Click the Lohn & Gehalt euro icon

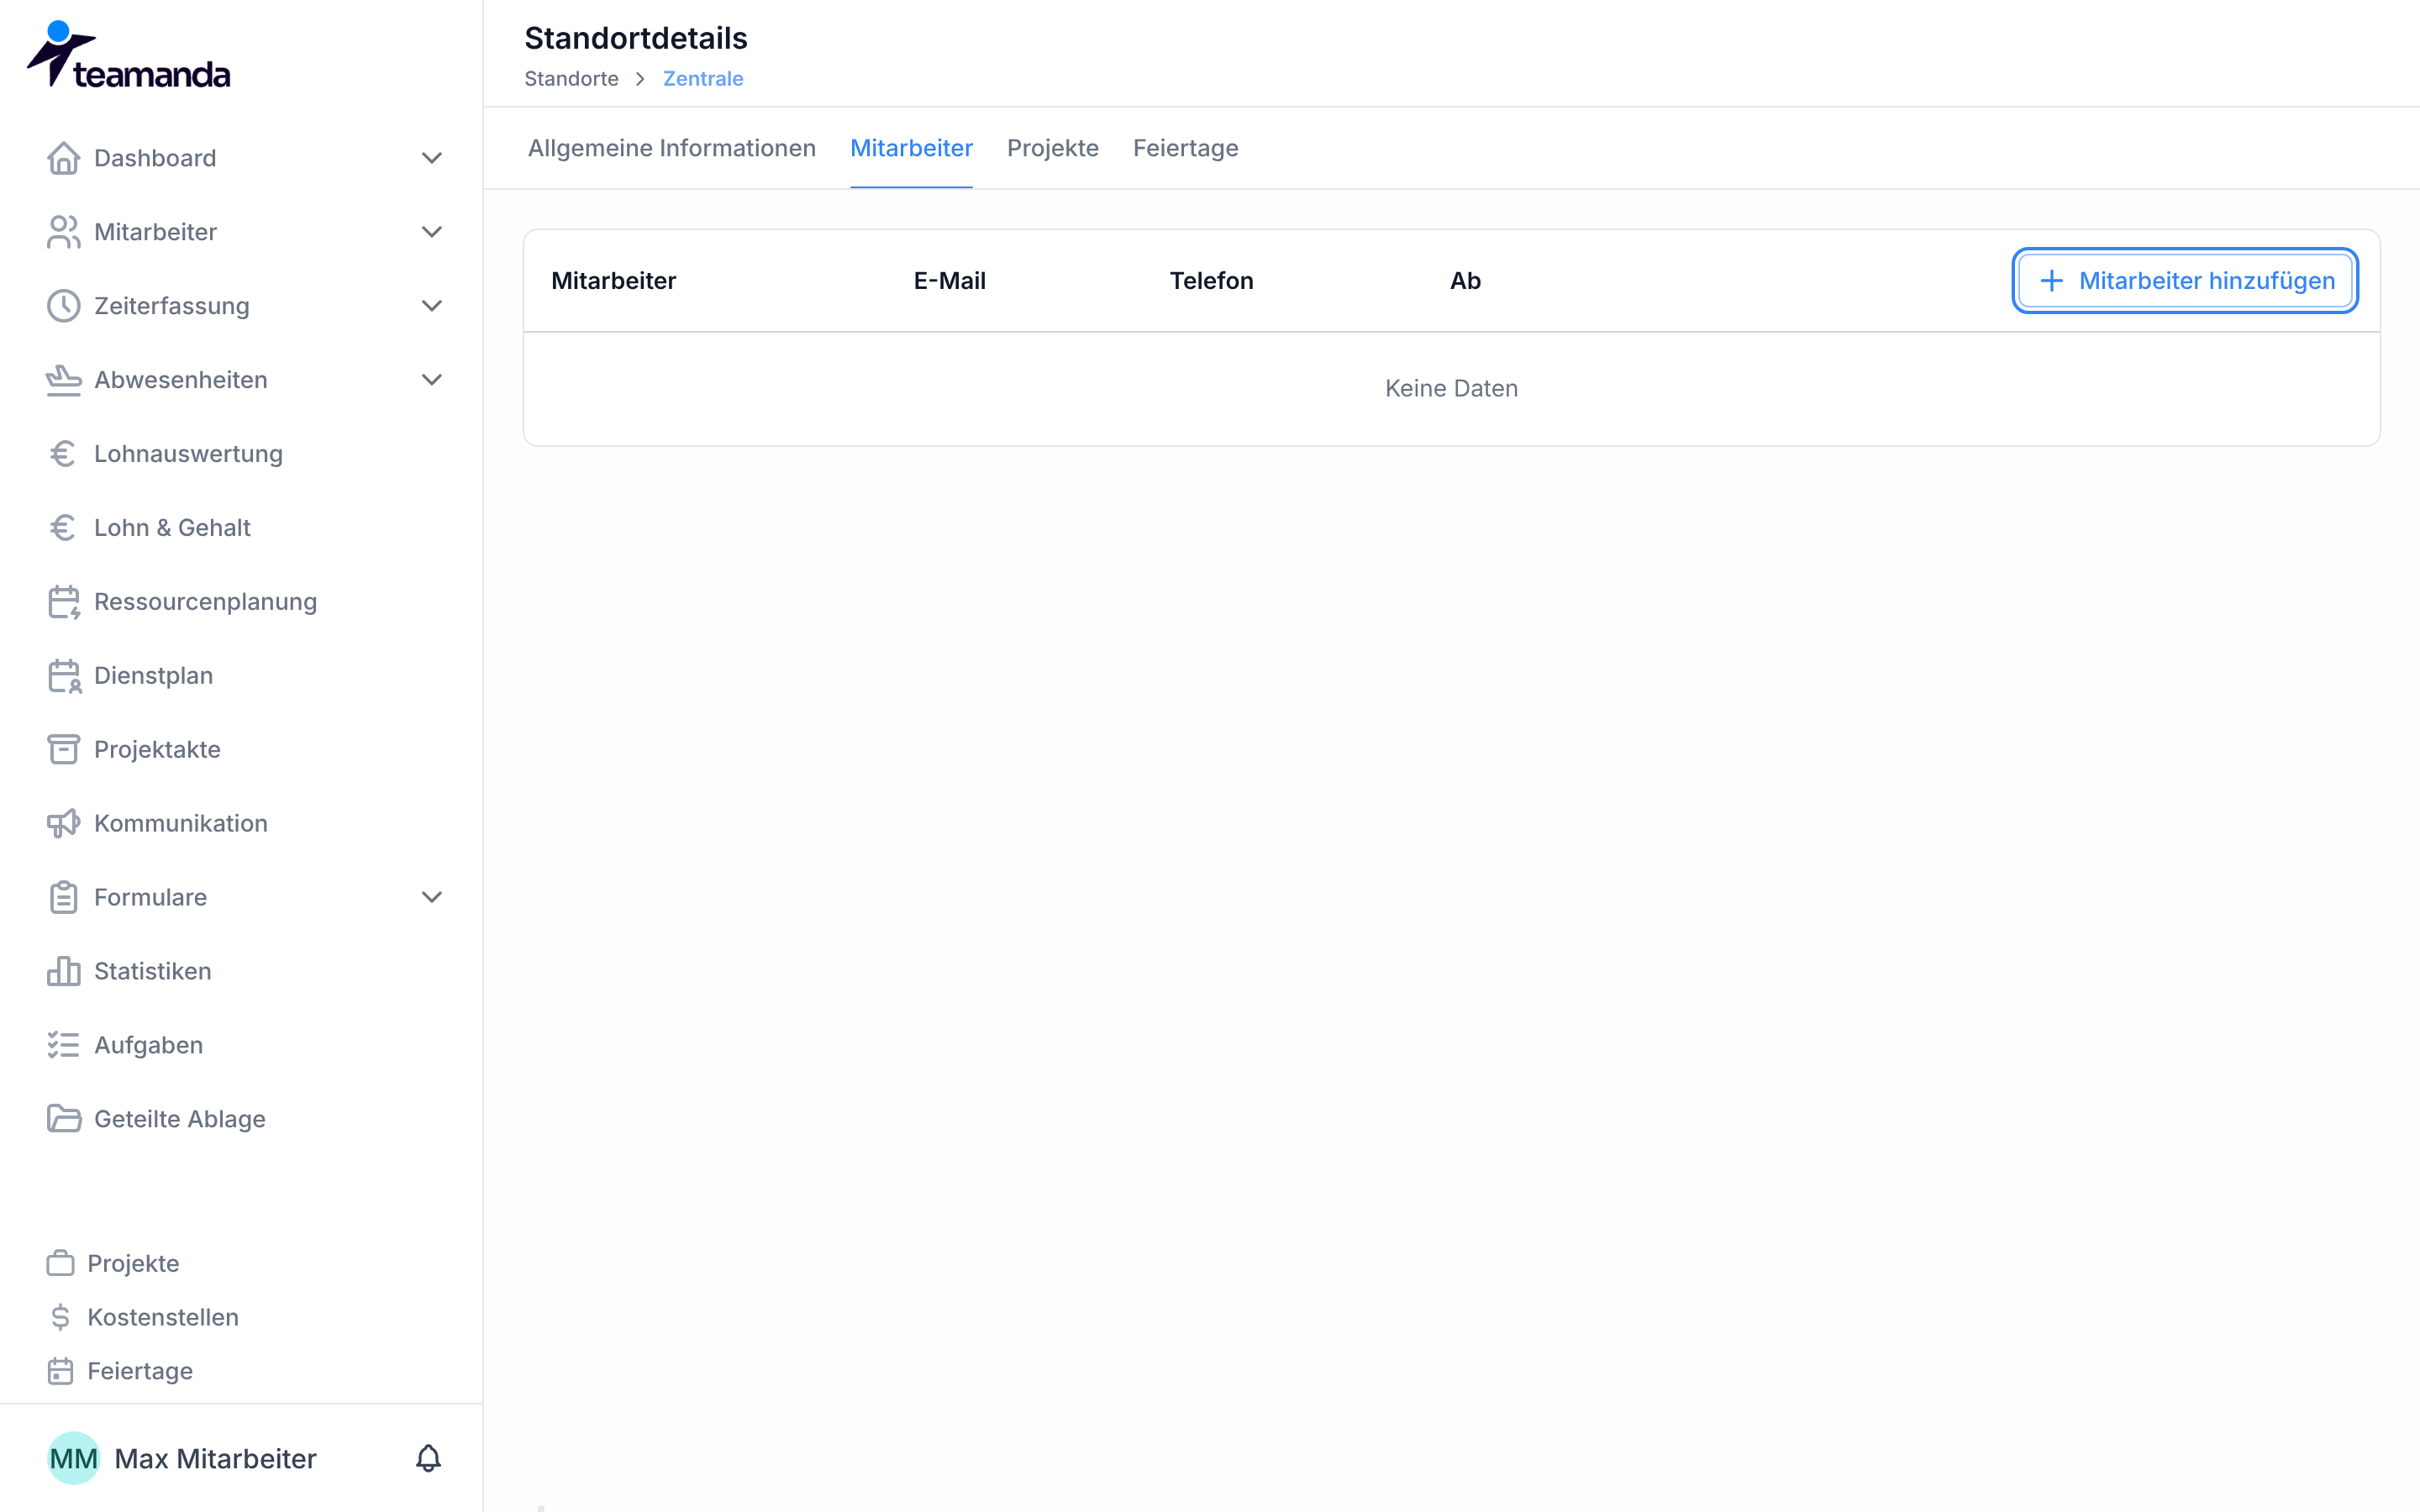(63, 528)
